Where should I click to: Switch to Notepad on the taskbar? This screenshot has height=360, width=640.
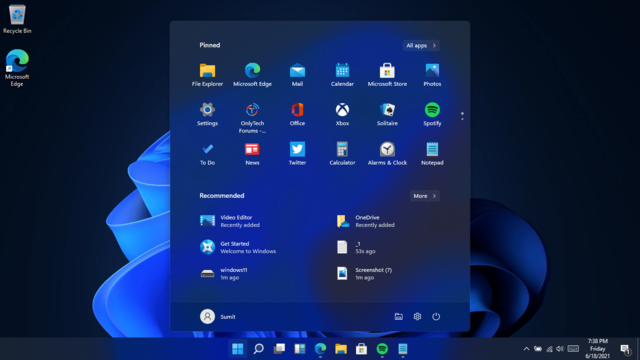[x=403, y=349]
